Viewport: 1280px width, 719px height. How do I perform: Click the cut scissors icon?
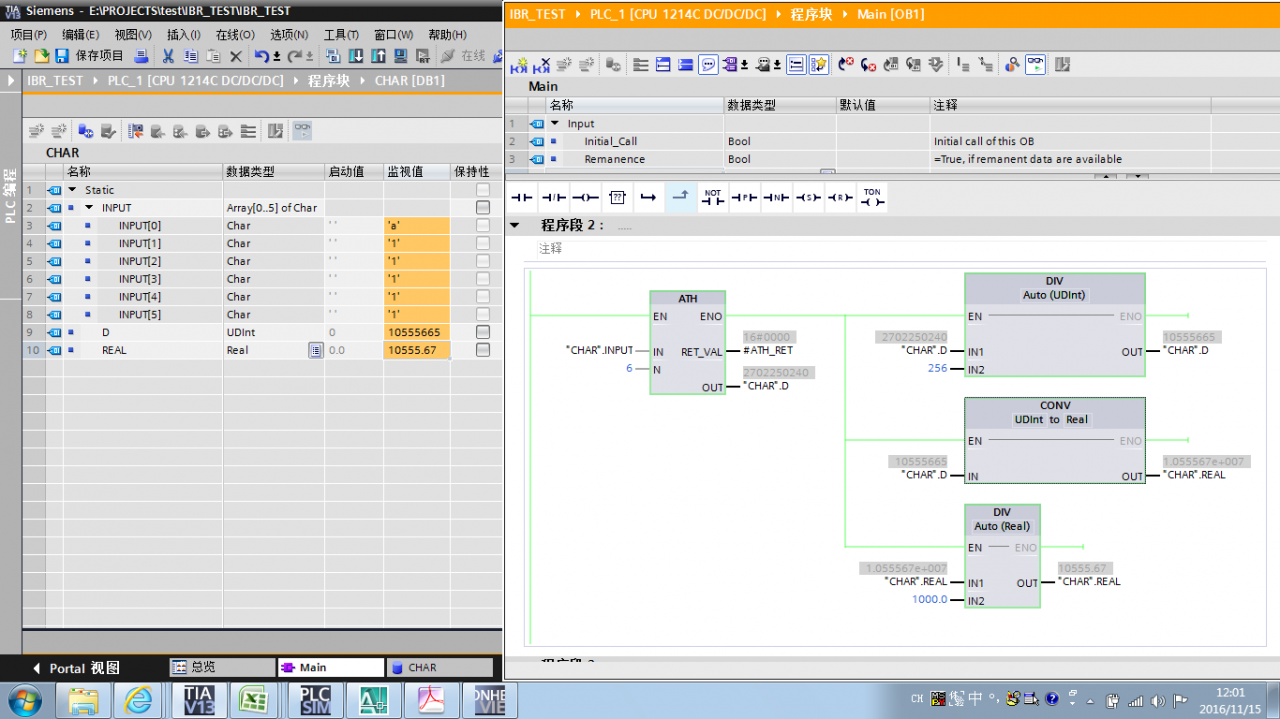point(168,56)
